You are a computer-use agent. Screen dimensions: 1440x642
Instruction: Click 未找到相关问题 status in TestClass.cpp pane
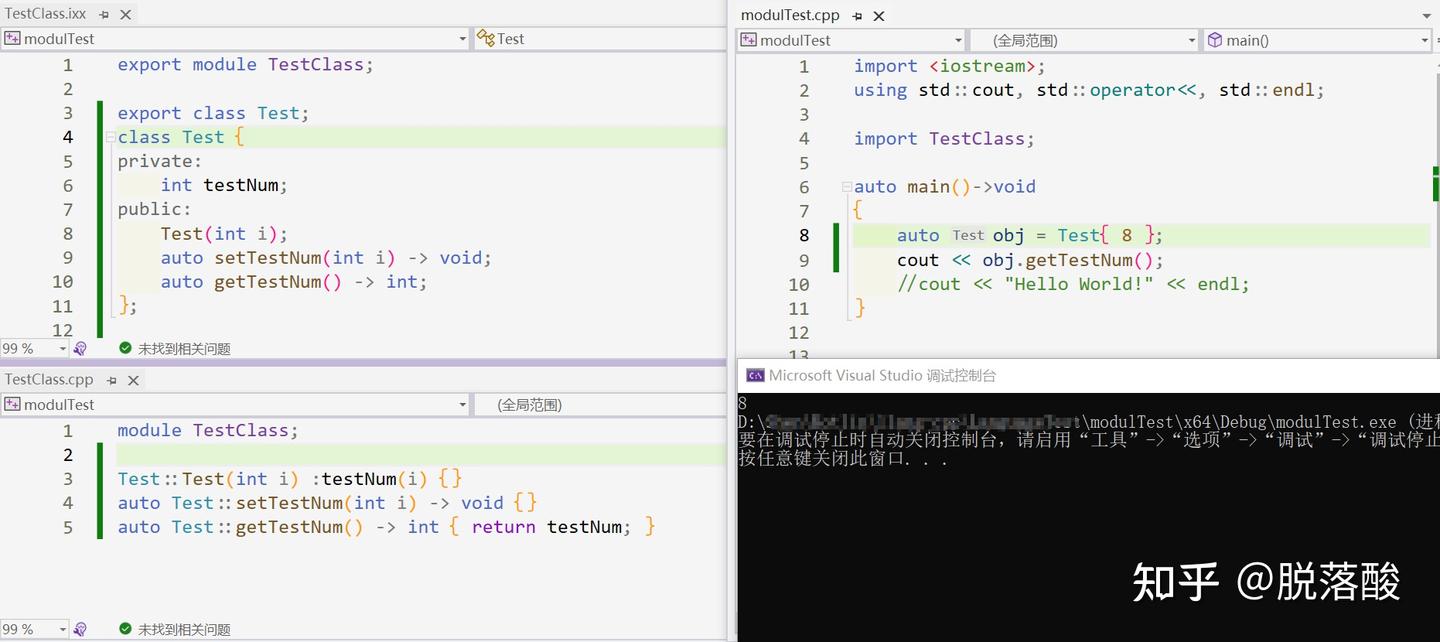pos(184,630)
